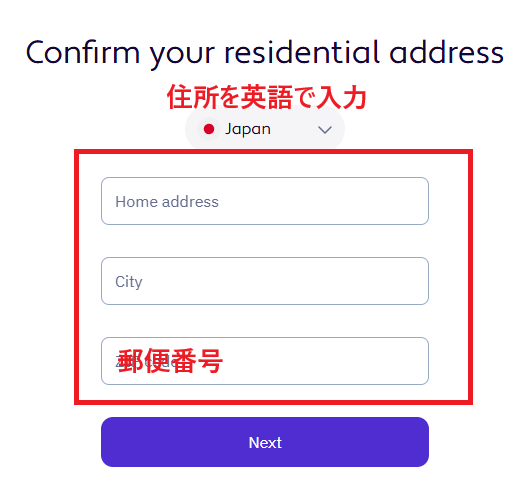
Task: Click the purple Next button
Action: coord(265,442)
